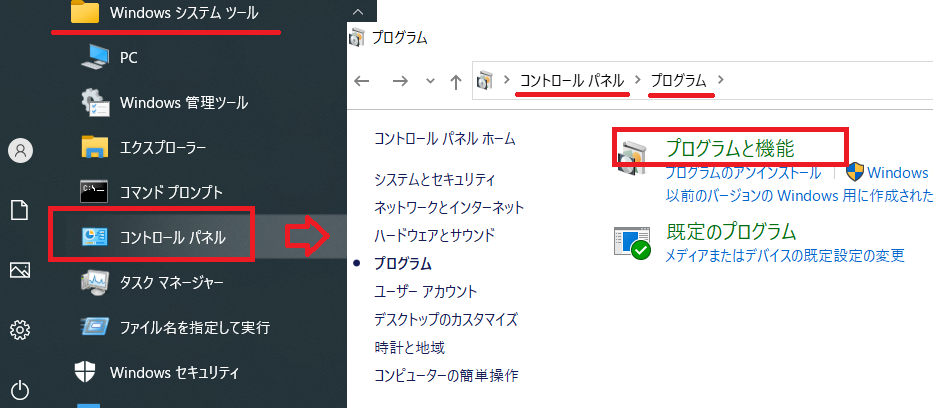The width and height of the screenshot is (933, 408).
Task: Click プログラムのアンインストール link
Action: coord(743,173)
